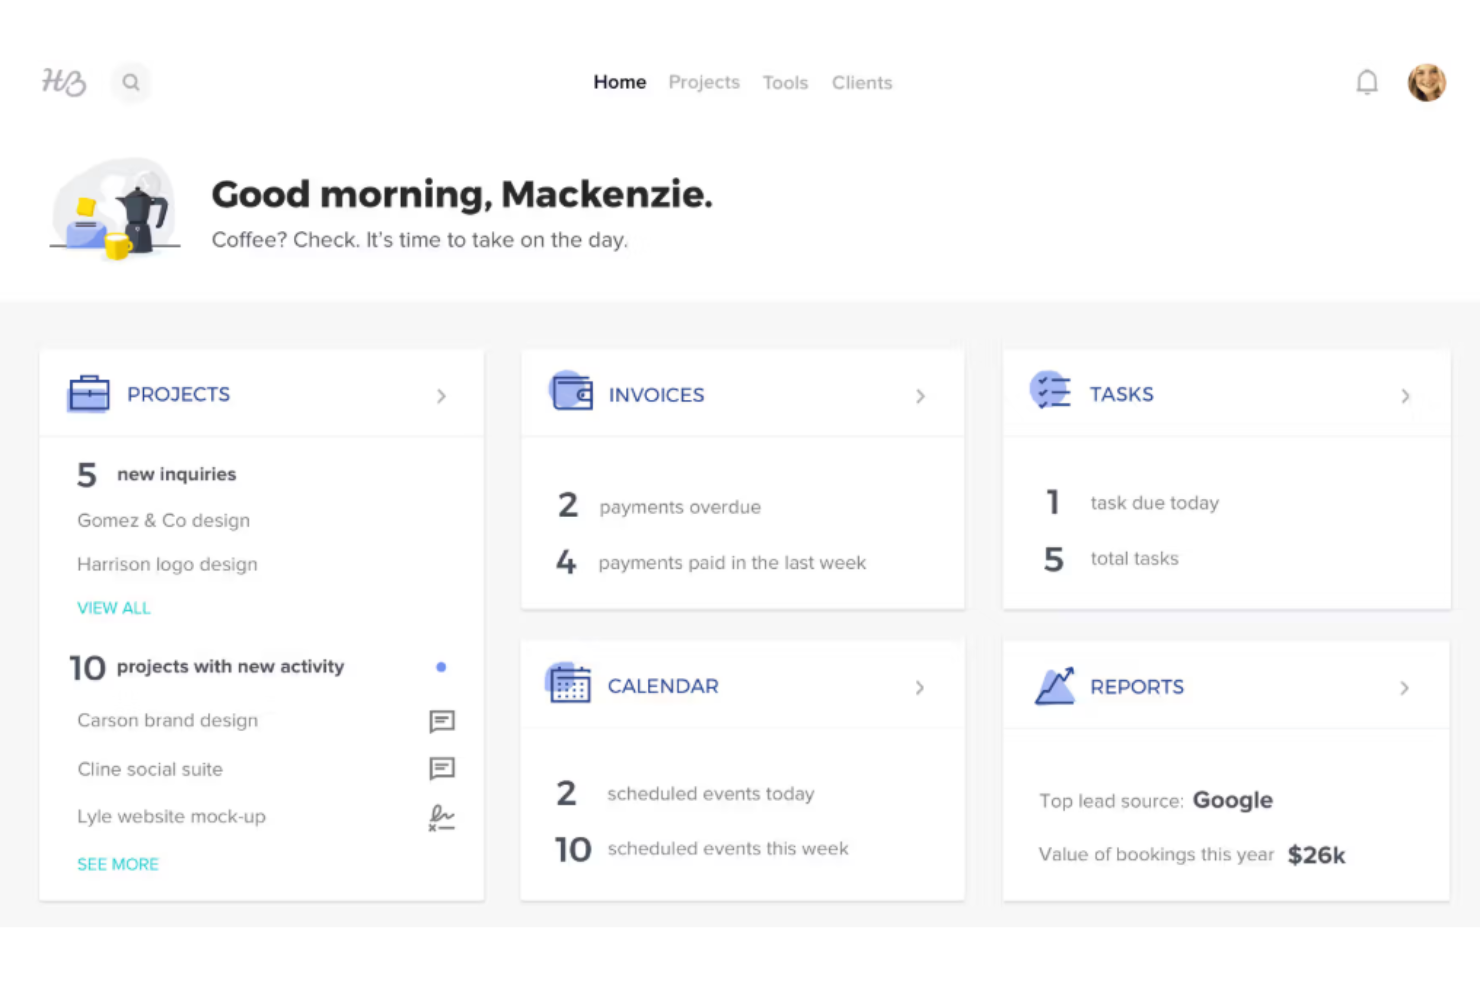Click the comment icon next to Carson brand design
Viewport: 1480px width, 987px height.
point(442,721)
